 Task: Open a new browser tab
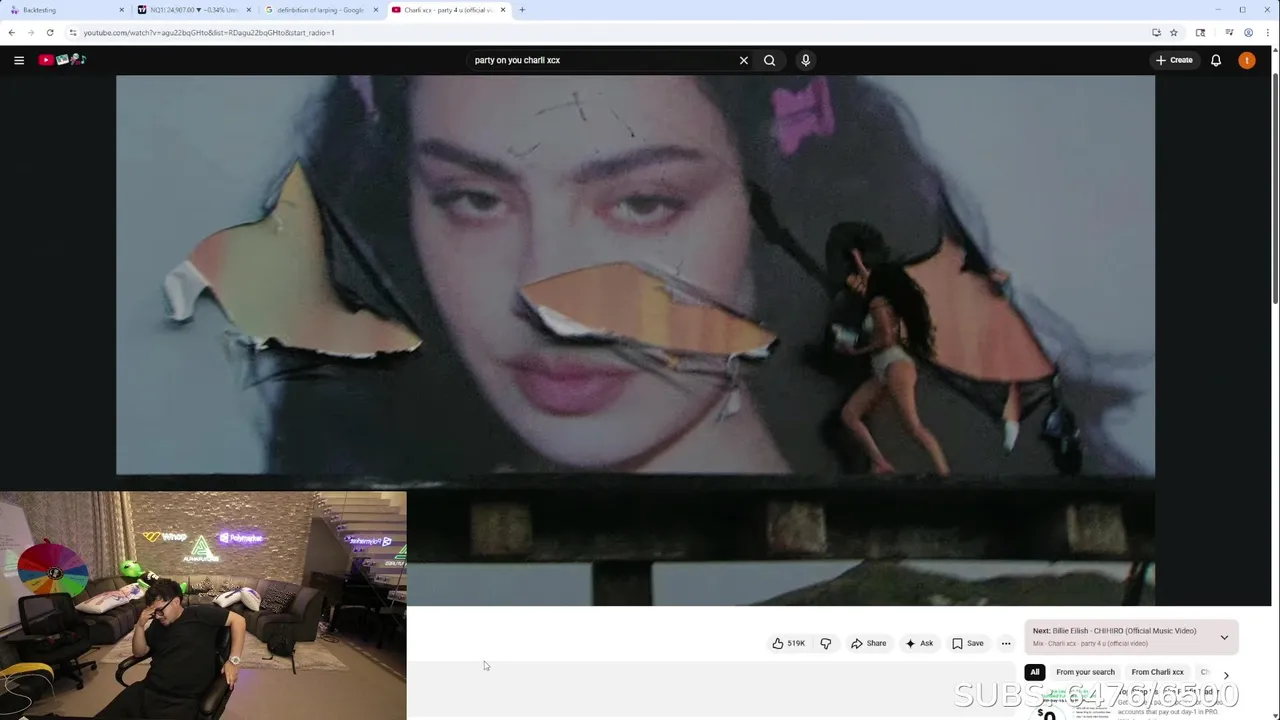tap(522, 10)
